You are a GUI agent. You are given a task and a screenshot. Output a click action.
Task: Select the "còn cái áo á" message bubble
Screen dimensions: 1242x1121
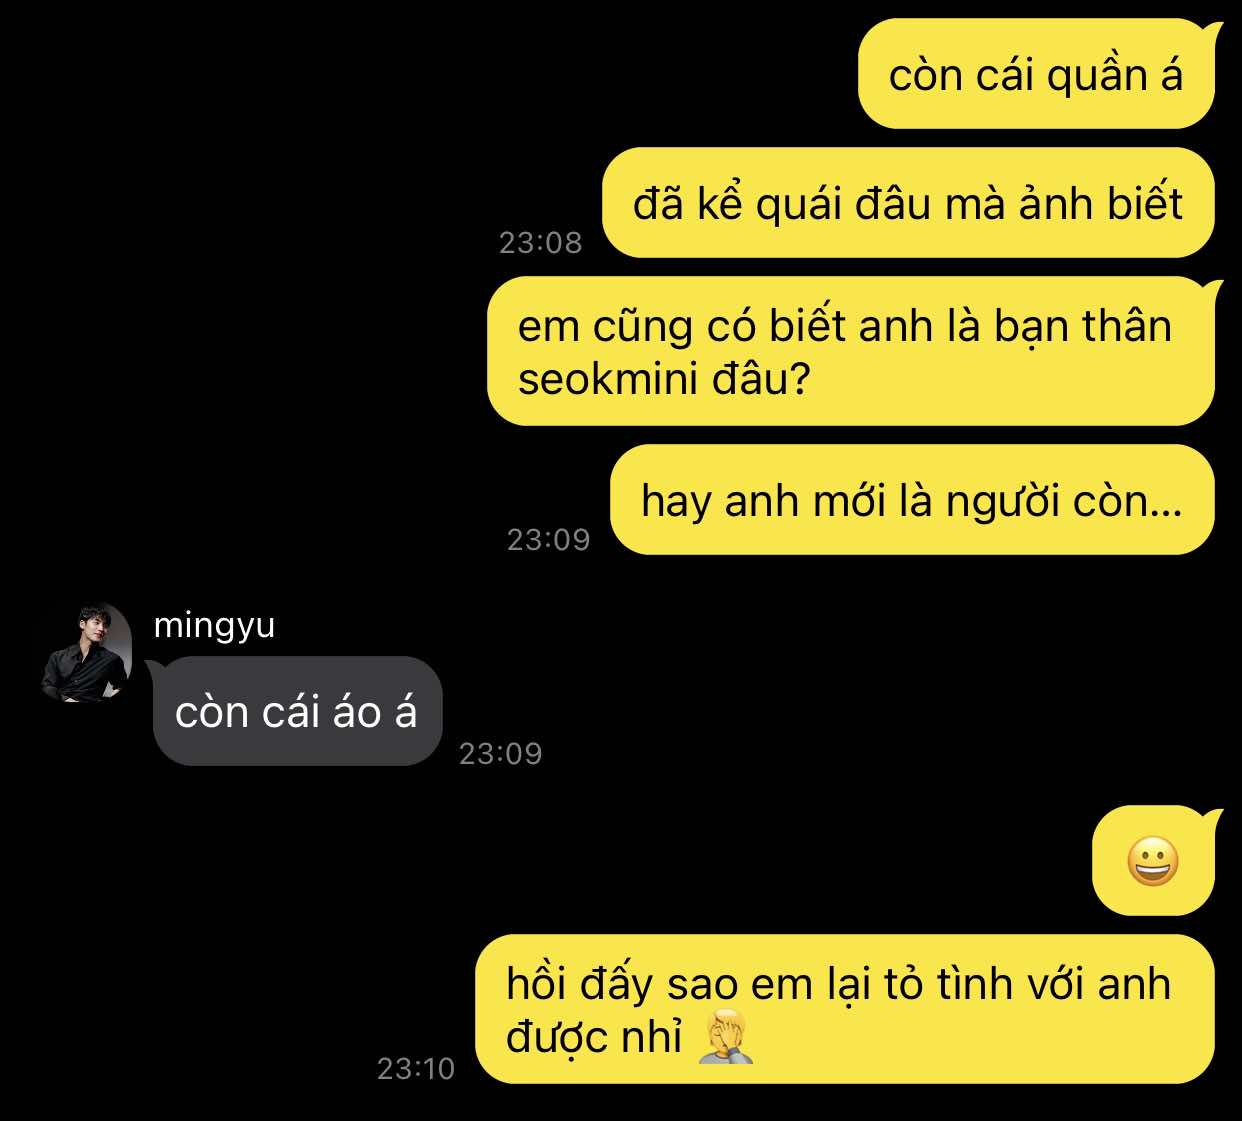pos(297,711)
